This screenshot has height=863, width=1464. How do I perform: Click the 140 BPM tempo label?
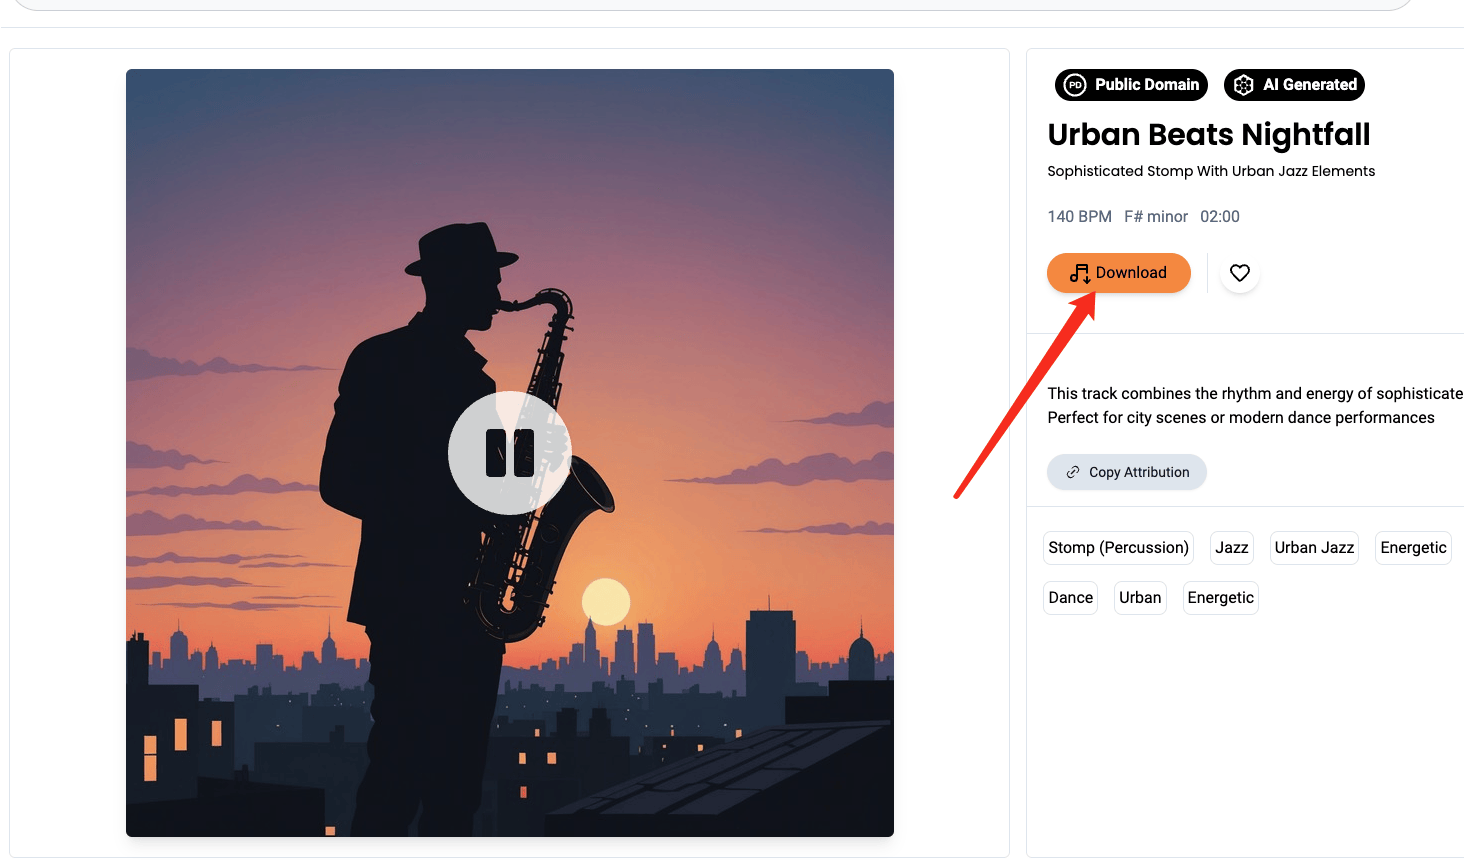pos(1080,217)
